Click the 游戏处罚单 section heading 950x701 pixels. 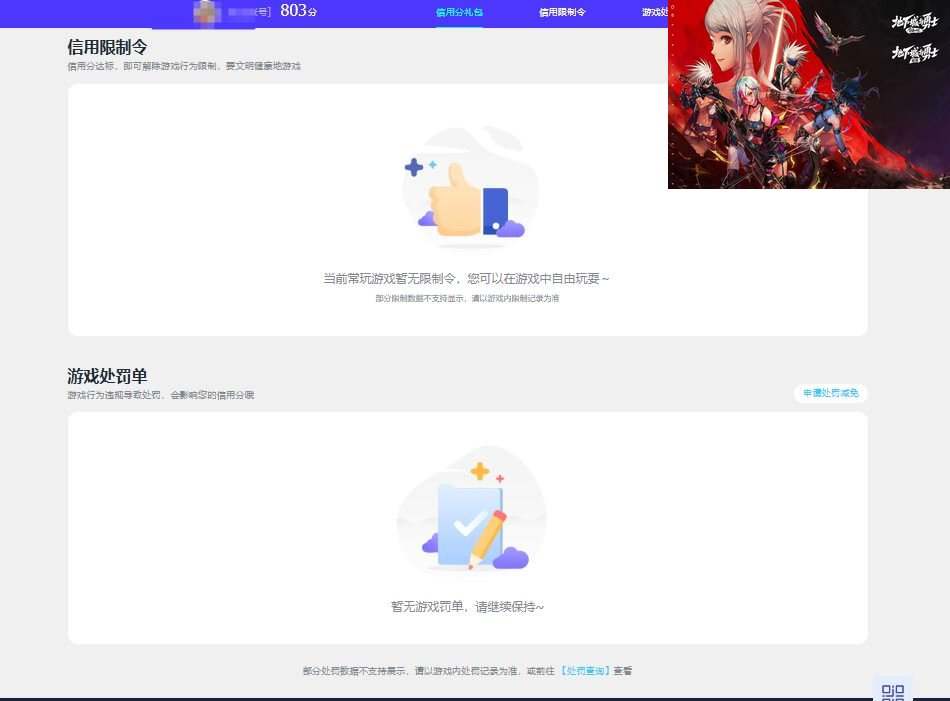click(x=107, y=376)
